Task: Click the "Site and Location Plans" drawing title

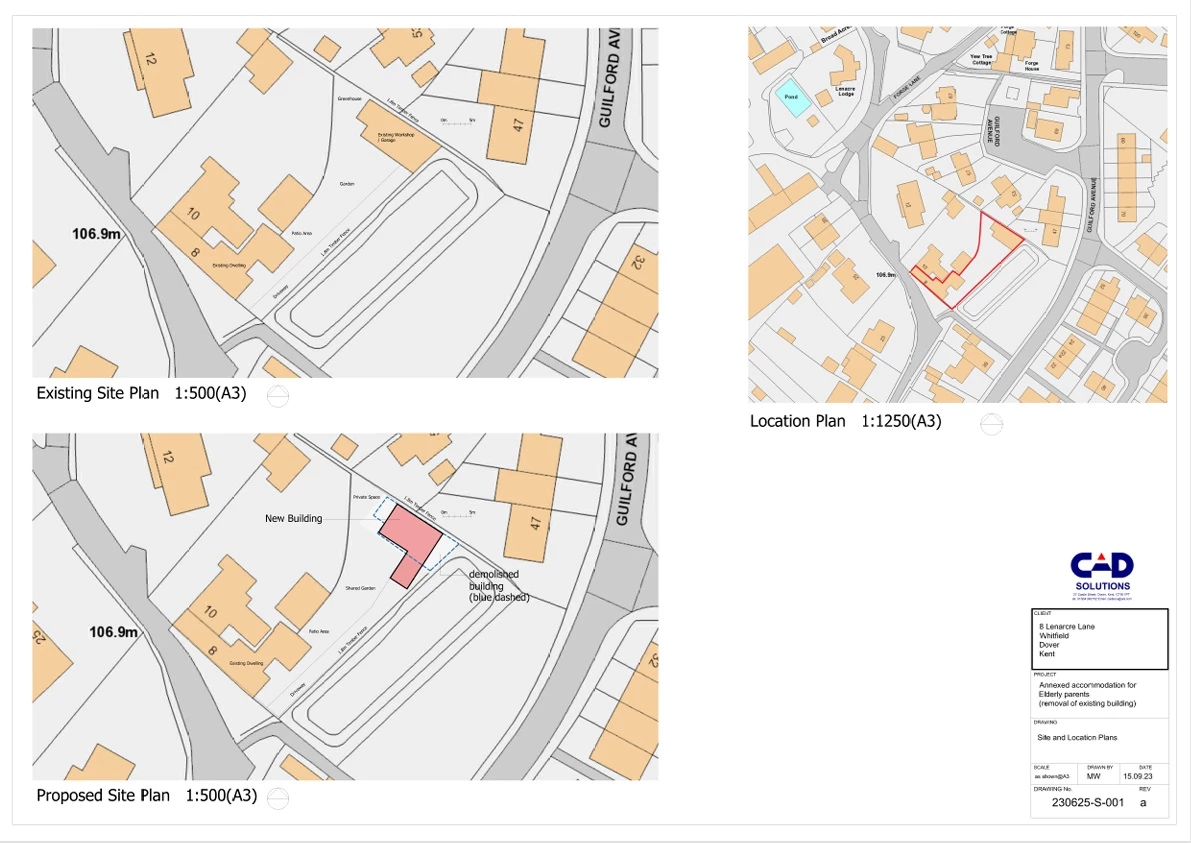Action: tap(1078, 738)
